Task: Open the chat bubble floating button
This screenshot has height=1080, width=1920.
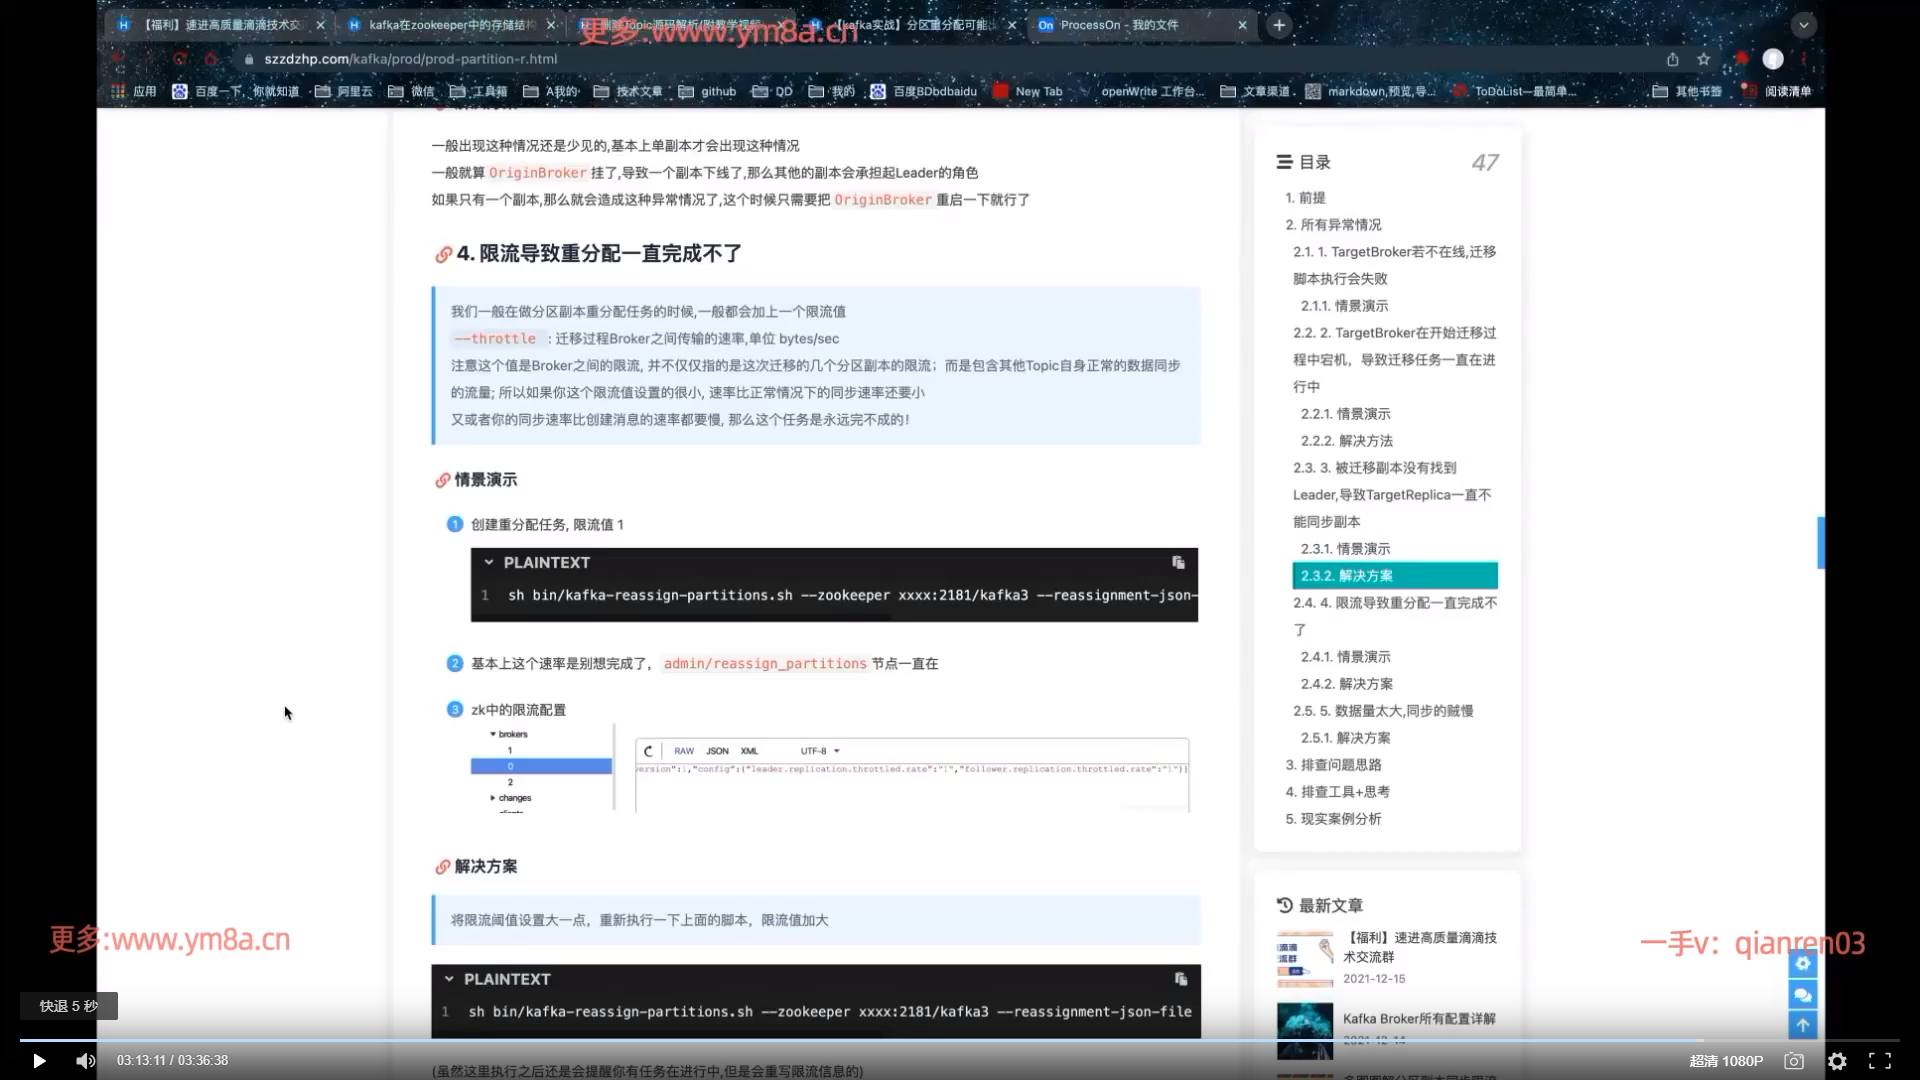Action: [x=1802, y=995]
